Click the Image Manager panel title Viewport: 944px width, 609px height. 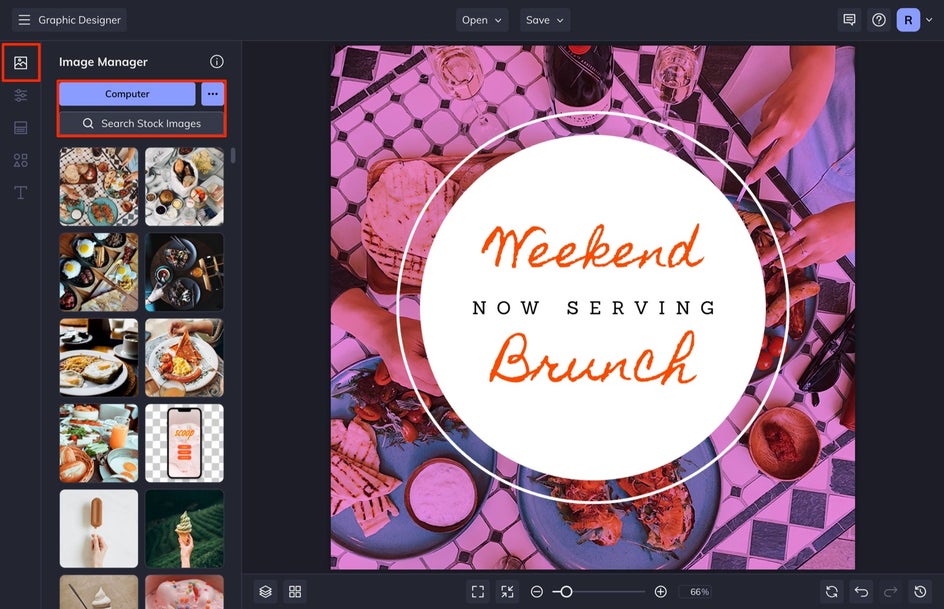[103, 61]
